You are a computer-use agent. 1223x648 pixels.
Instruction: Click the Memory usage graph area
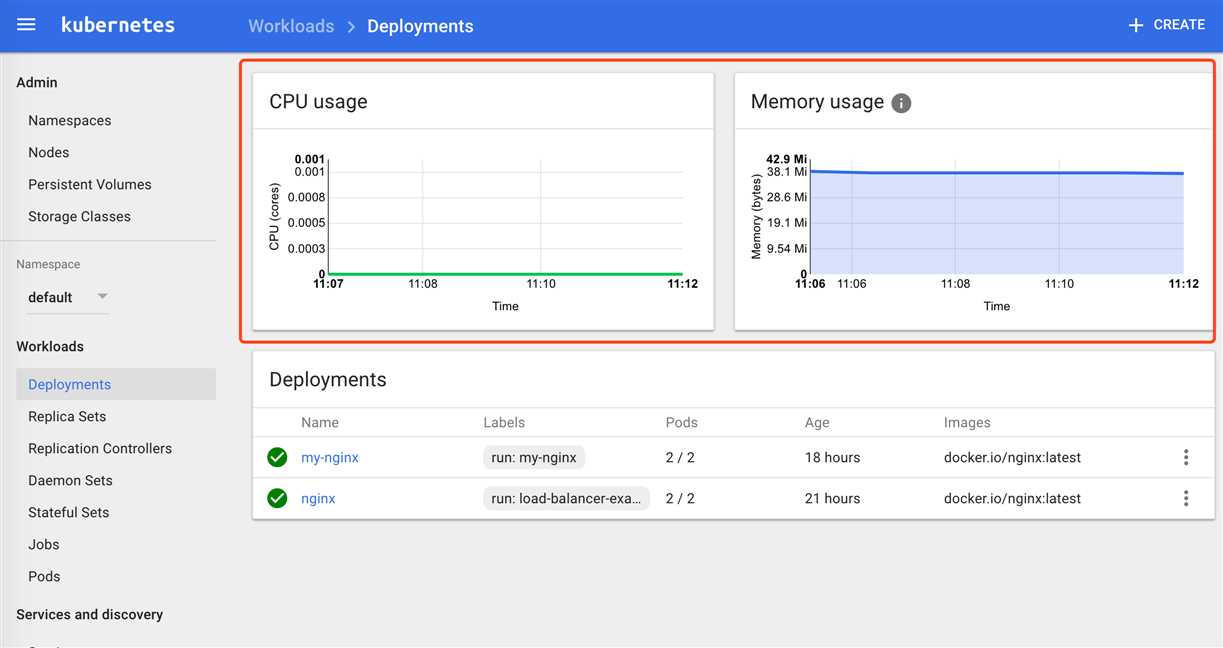pyautogui.click(x=996, y=224)
